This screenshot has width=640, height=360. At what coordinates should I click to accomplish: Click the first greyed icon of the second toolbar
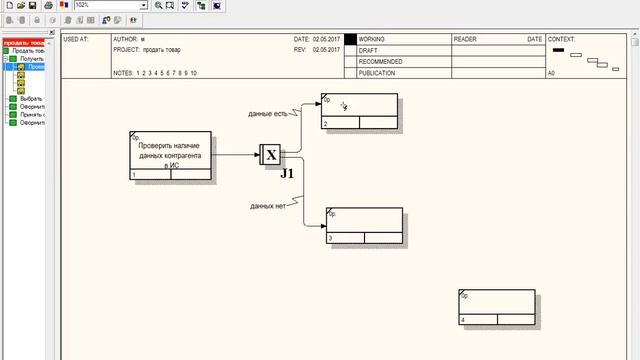tap(10, 20)
